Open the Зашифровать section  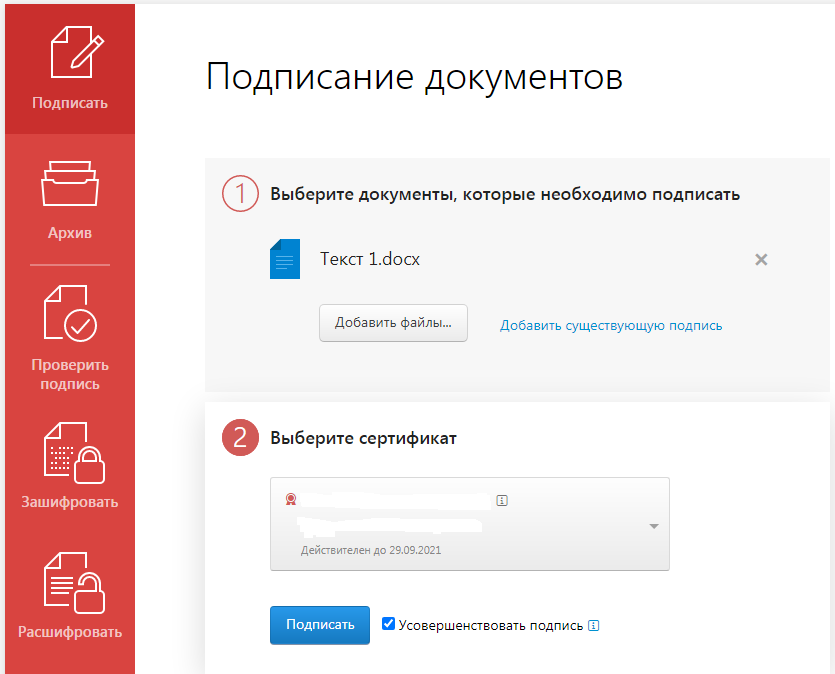click(x=70, y=466)
